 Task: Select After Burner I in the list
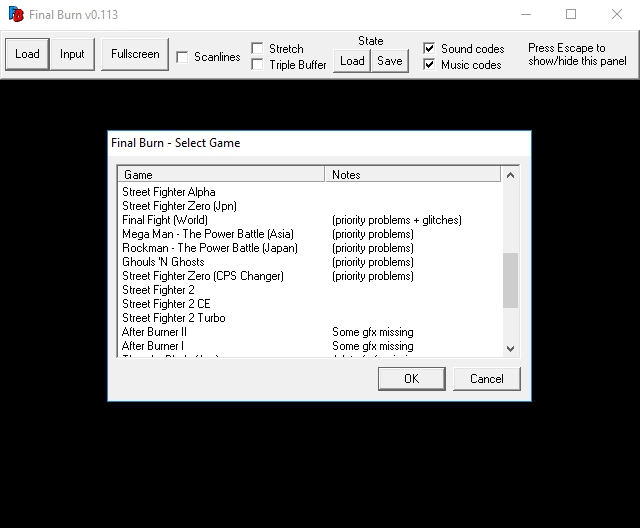click(153, 346)
